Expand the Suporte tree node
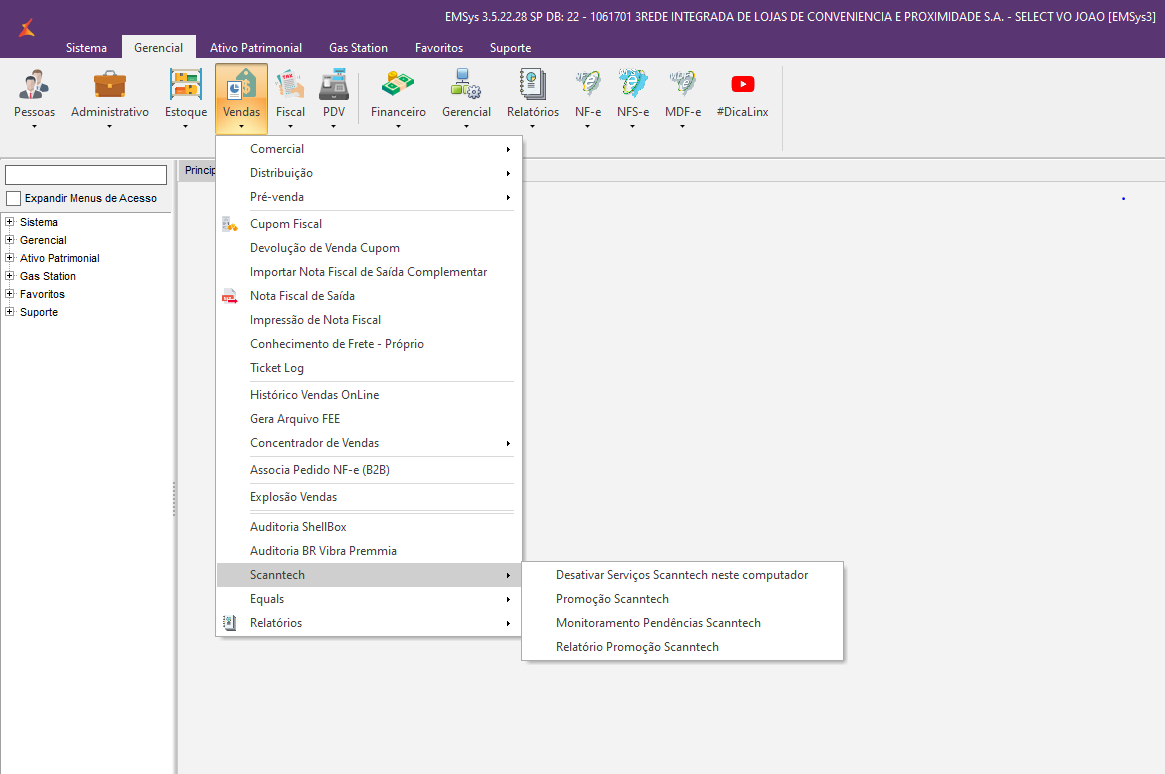Screen dimensions: 1165x774 coord(10,312)
